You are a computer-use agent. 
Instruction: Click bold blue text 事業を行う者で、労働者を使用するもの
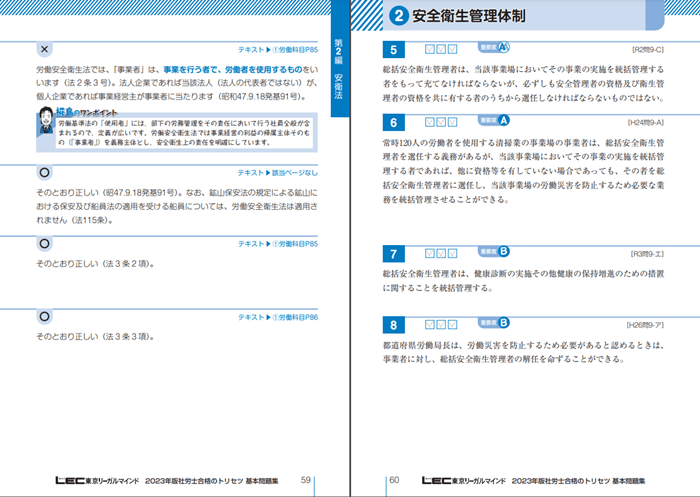pos(233,69)
